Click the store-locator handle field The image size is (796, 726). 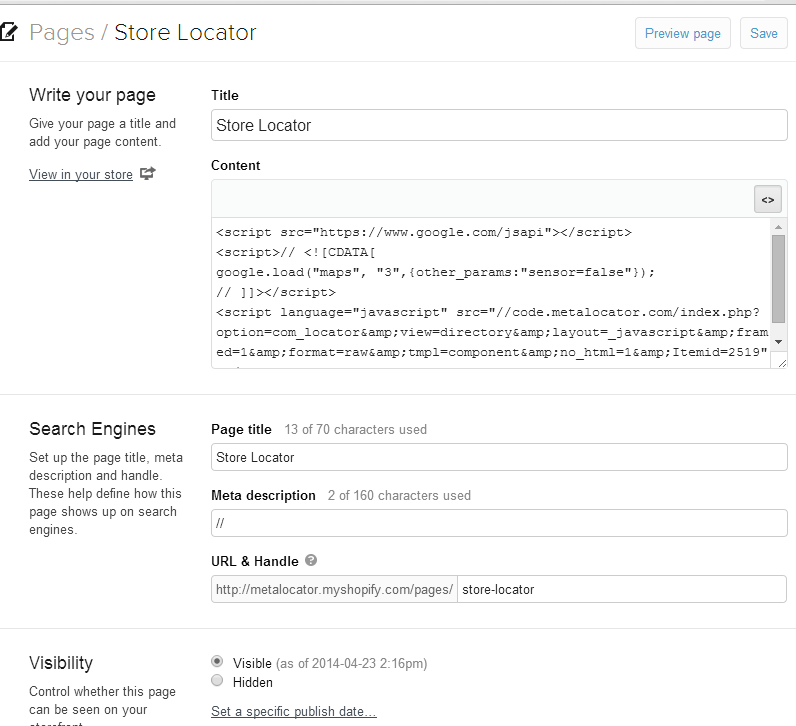click(622, 589)
